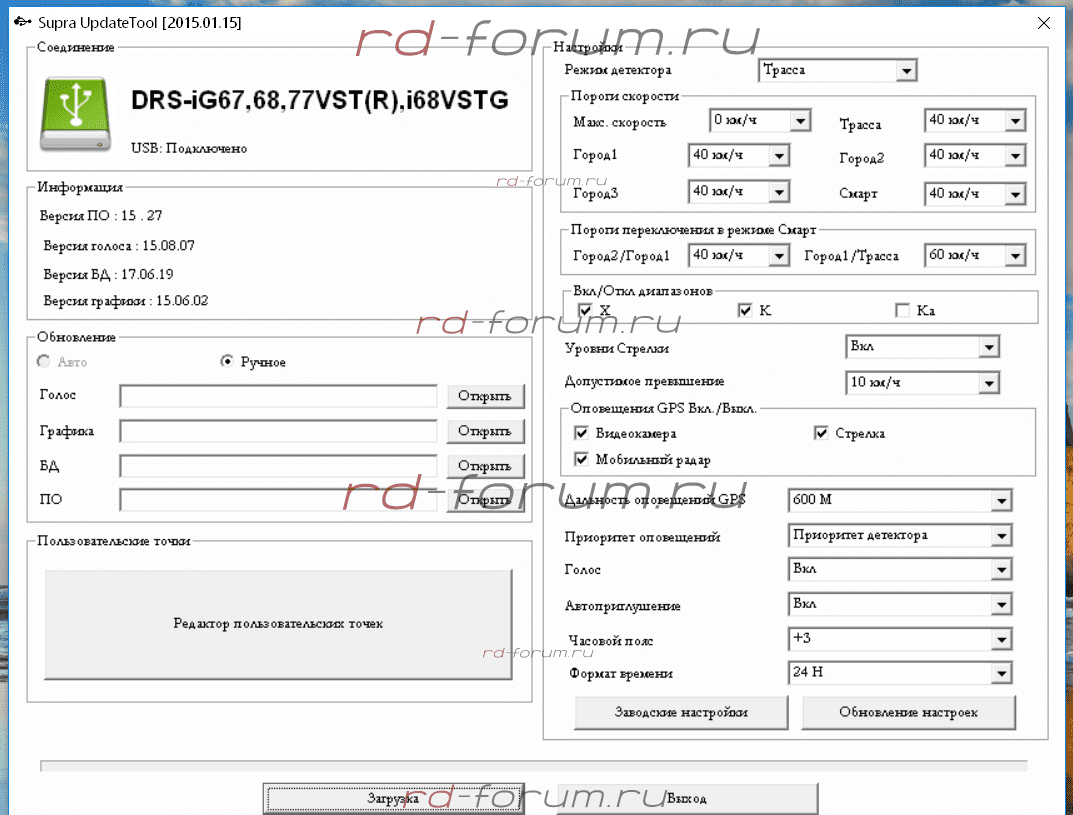This screenshot has width=1073, height=815.
Task: Expand the Часовой пояс dropdown
Action: coord(899,639)
